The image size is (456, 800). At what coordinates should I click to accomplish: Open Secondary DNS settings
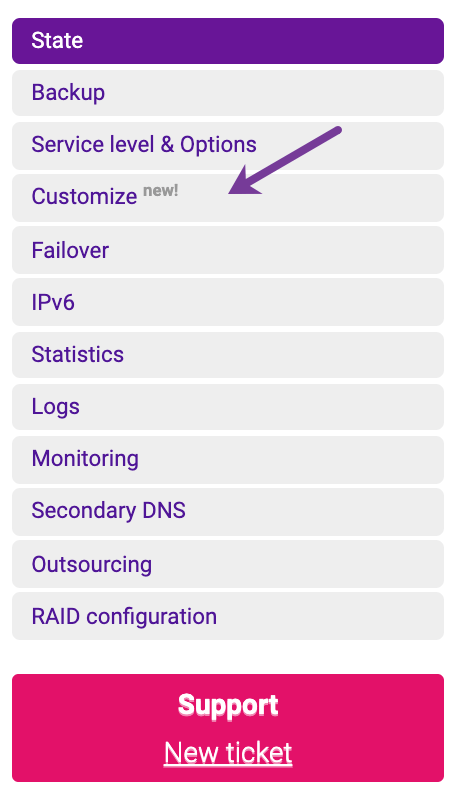click(228, 511)
